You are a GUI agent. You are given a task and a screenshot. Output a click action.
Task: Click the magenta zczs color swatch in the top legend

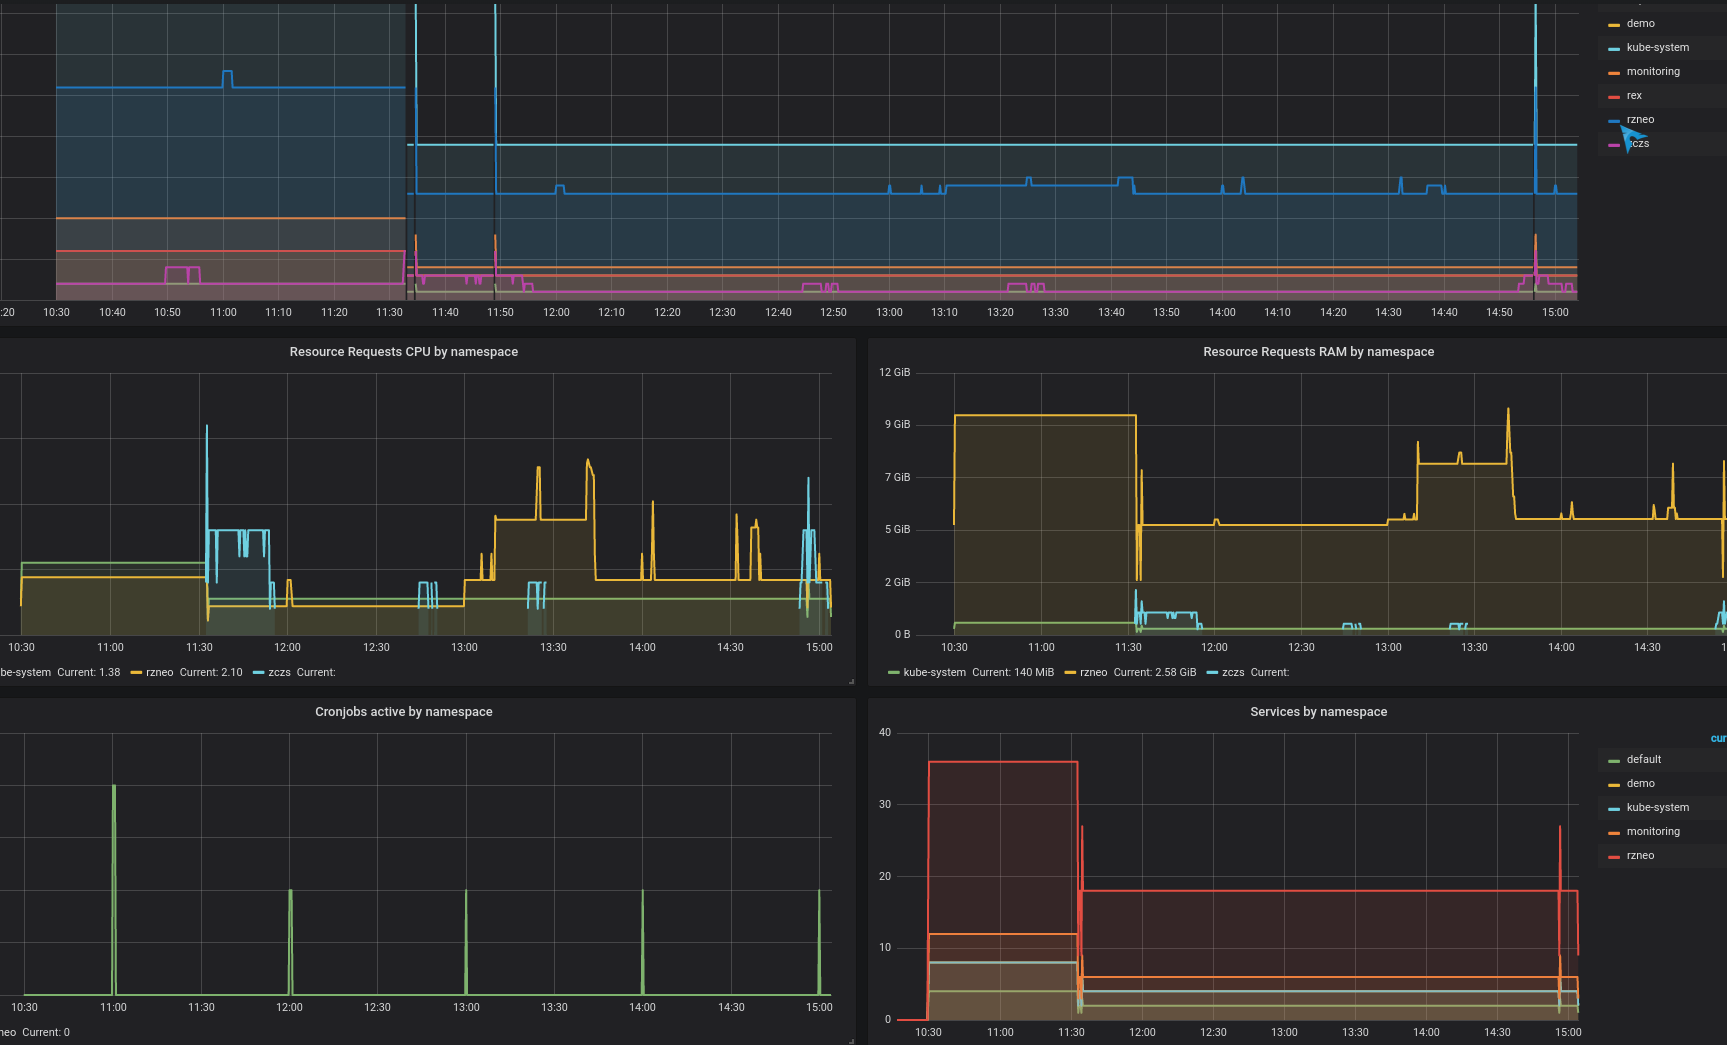pos(1614,145)
